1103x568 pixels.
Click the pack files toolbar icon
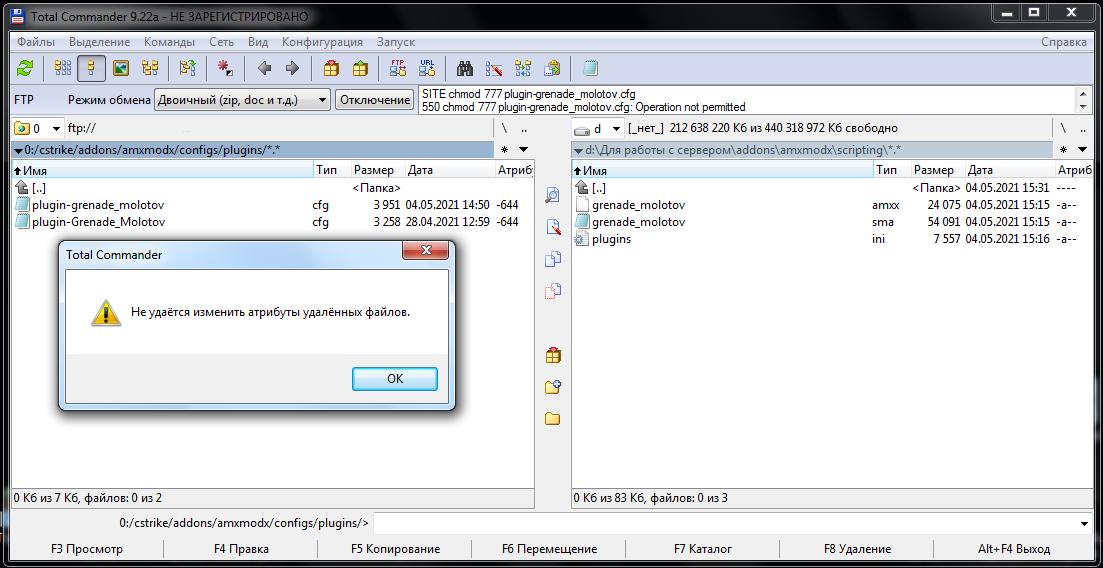click(x=331, y=68)
